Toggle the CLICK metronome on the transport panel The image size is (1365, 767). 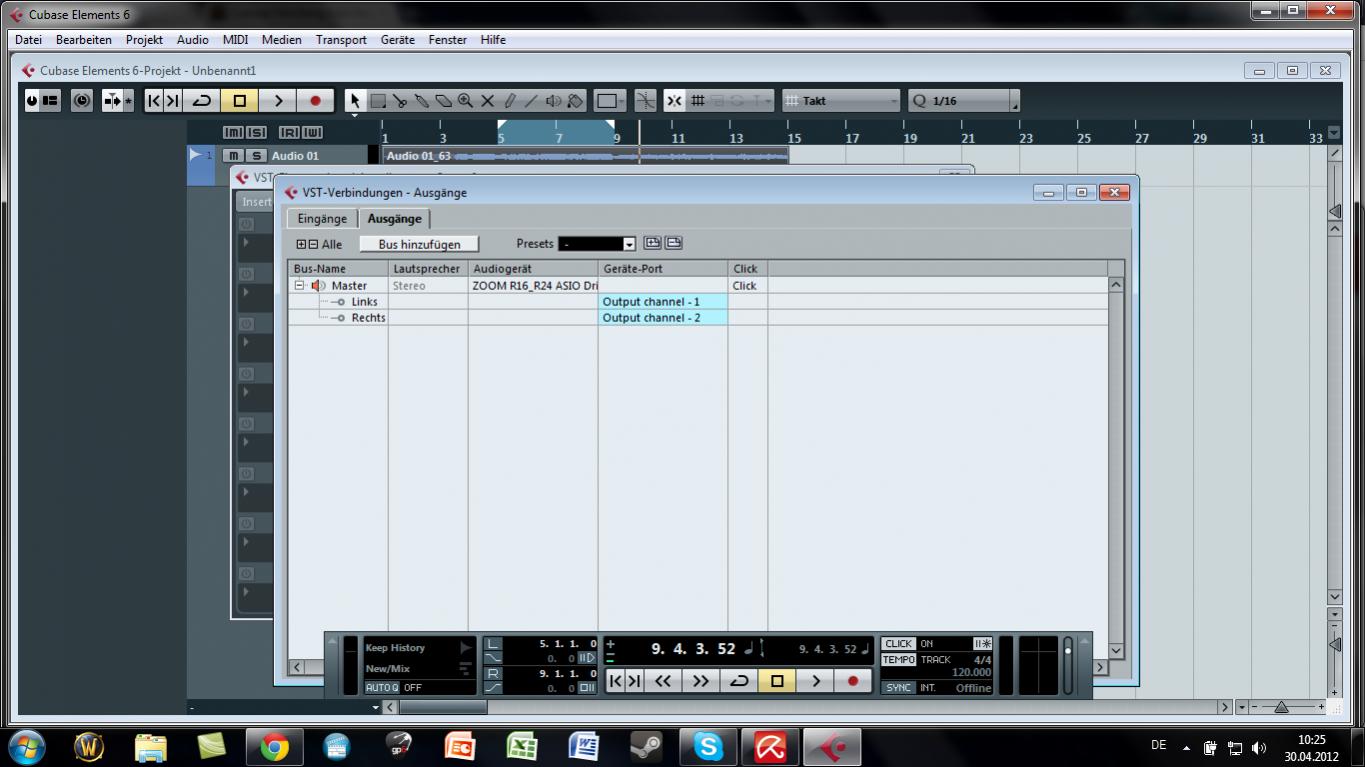pyautogui.click(x=898, y=644)
